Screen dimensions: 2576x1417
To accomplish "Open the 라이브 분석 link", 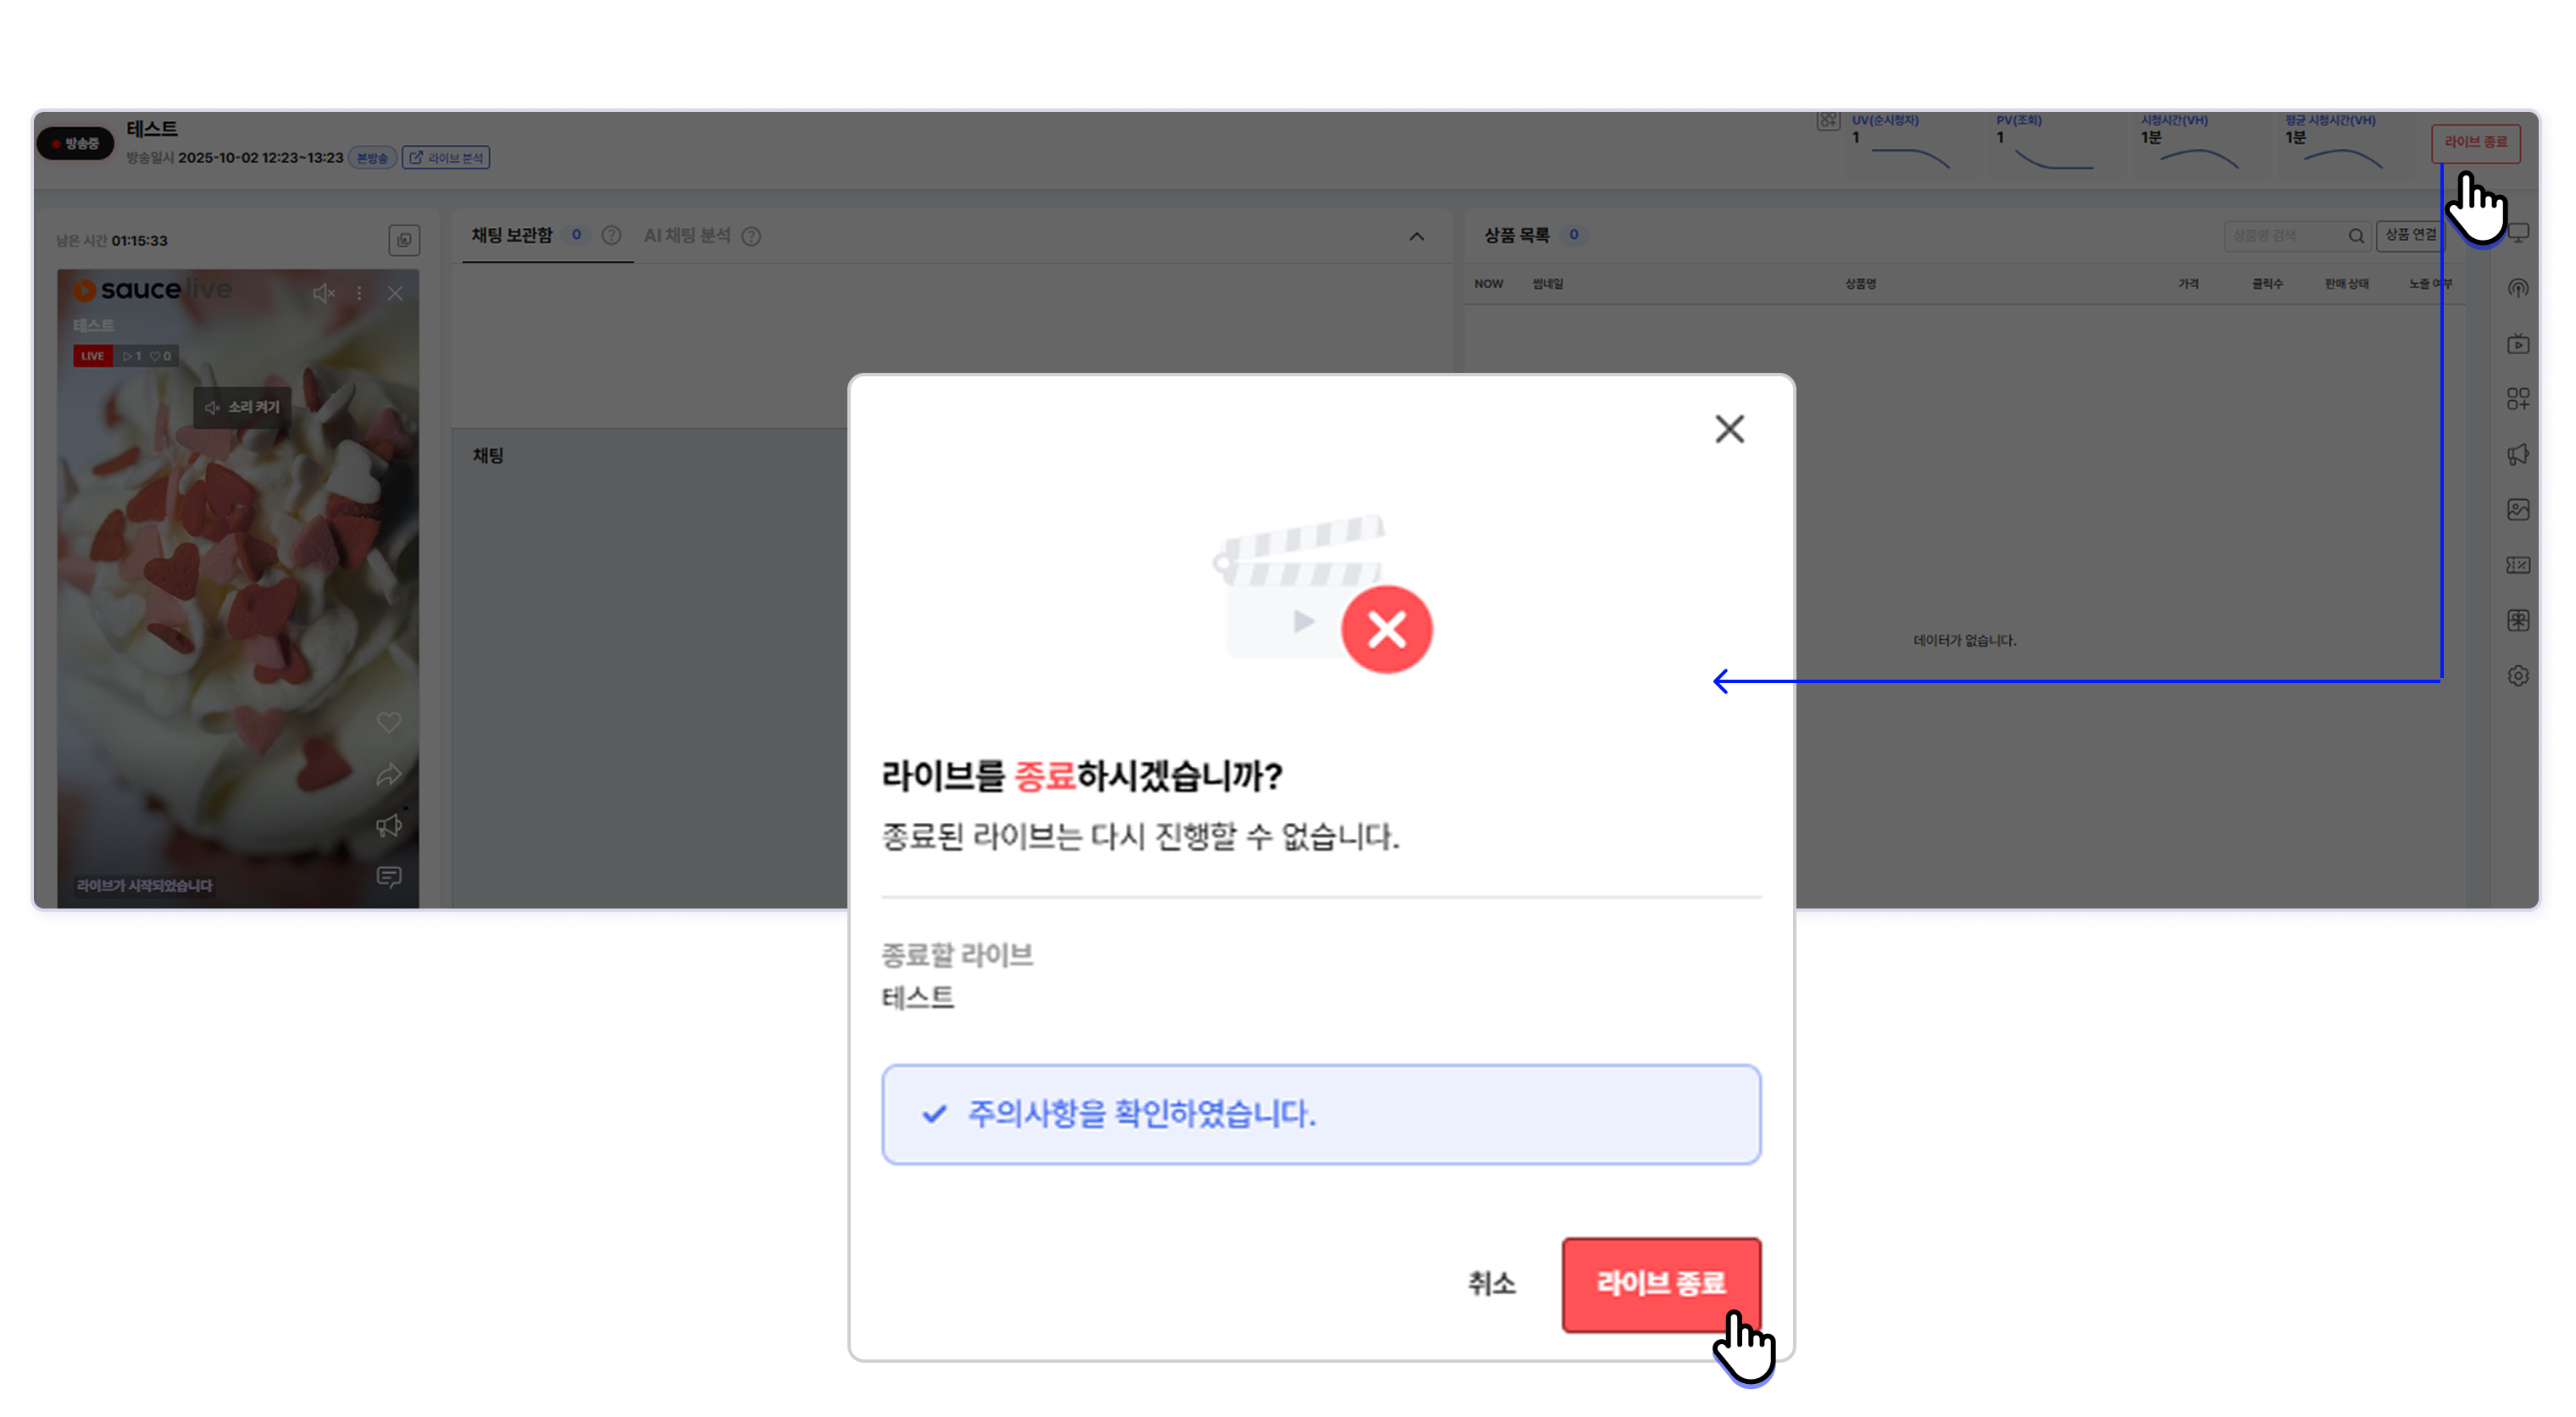I will tap(446, 158).
